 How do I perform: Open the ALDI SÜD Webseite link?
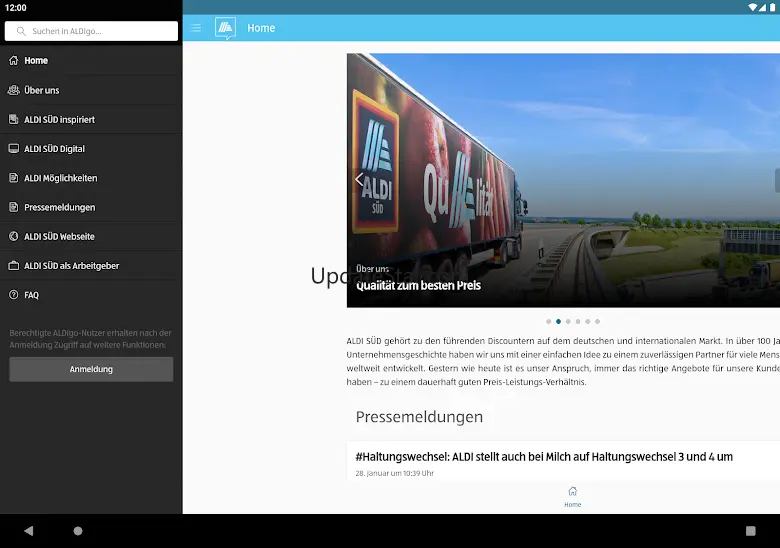click(x=91, y=236)
